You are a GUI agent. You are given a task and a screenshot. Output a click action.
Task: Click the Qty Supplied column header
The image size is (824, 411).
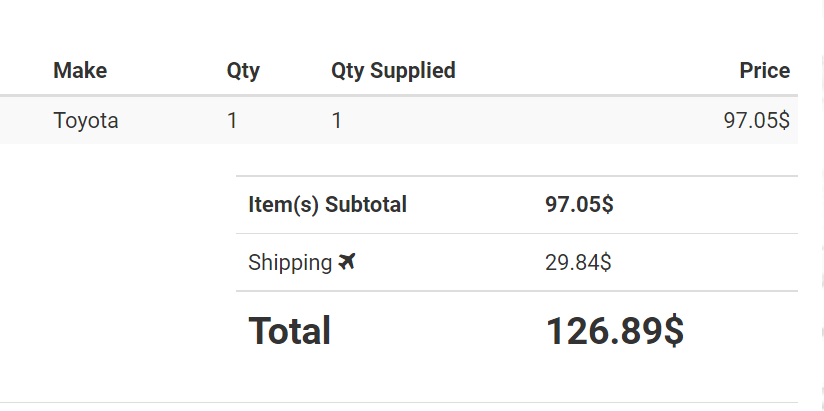(393, 71)
